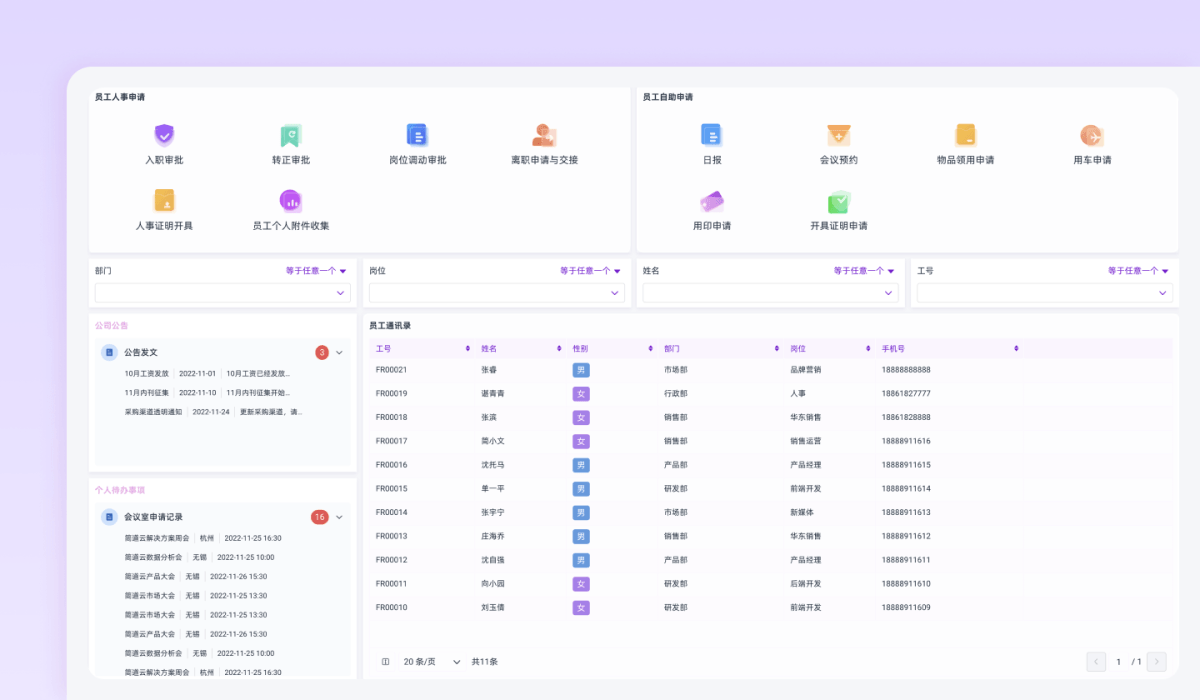Open the 日报 document icon
Screen dimensions: 1200x700
tap(711, 135)
